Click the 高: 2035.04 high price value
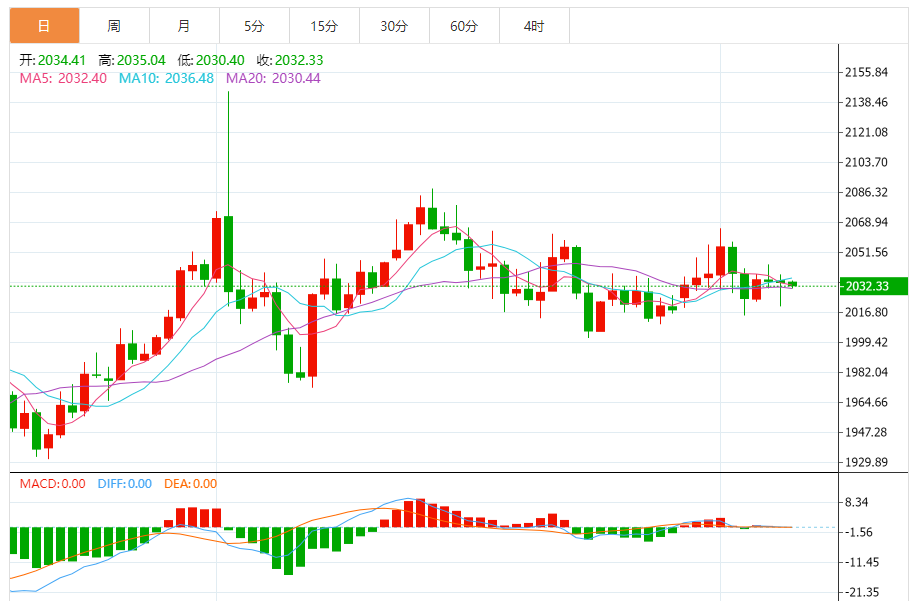 click(x=132, y=60)
